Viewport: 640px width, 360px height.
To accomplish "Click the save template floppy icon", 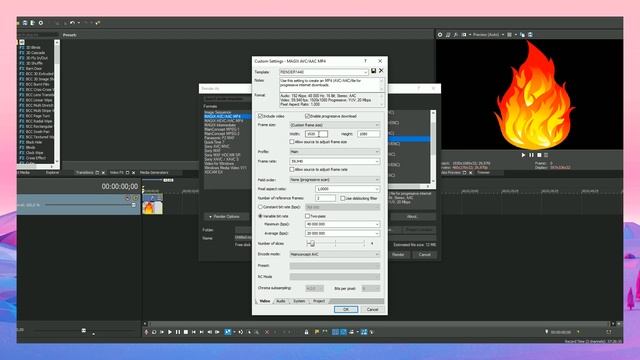I will click(x=373, y=71).
